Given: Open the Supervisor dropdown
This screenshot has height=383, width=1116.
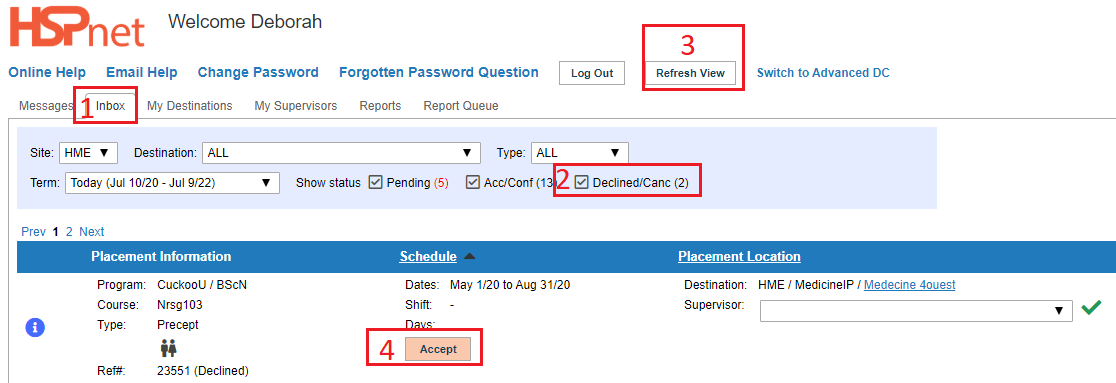Looking at the screenshot, I should pyautogui.click(x=916, y=311).
